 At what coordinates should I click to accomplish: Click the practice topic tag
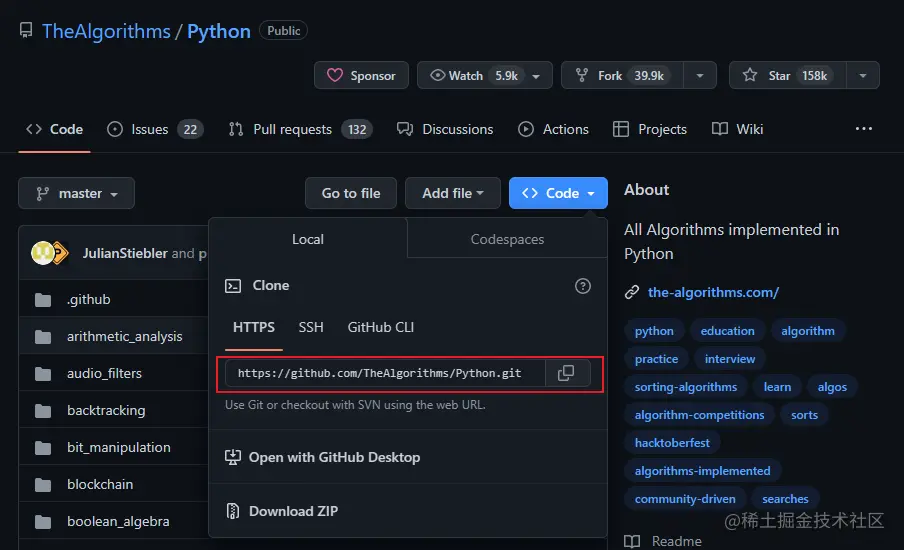click(x=656, y=359)
